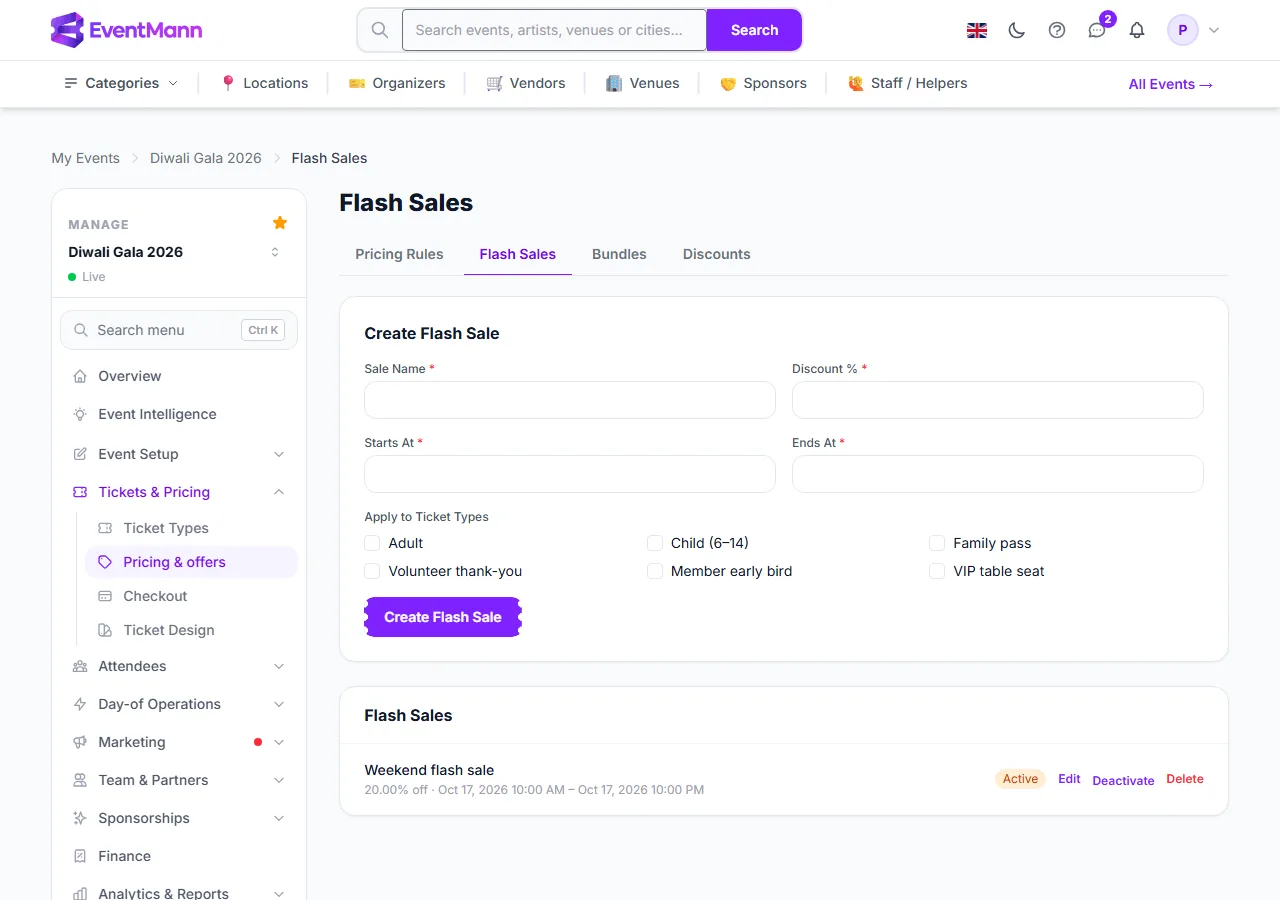1280x900 pixels.
Task: Toggle dark mode moon icon
Action: 1017,30
